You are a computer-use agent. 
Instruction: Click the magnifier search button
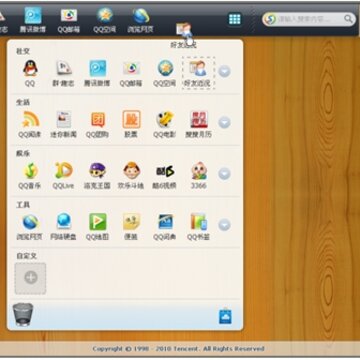coord(348,19)
